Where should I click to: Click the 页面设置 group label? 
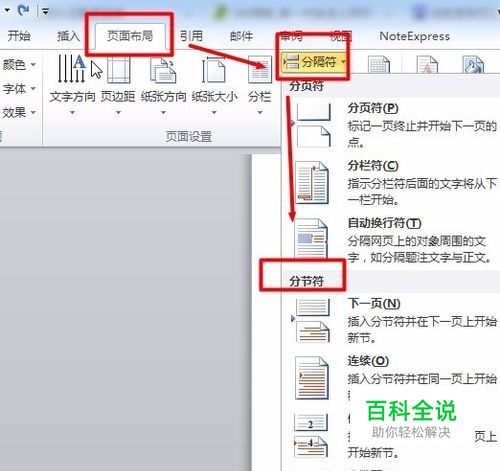click(189, 137)
